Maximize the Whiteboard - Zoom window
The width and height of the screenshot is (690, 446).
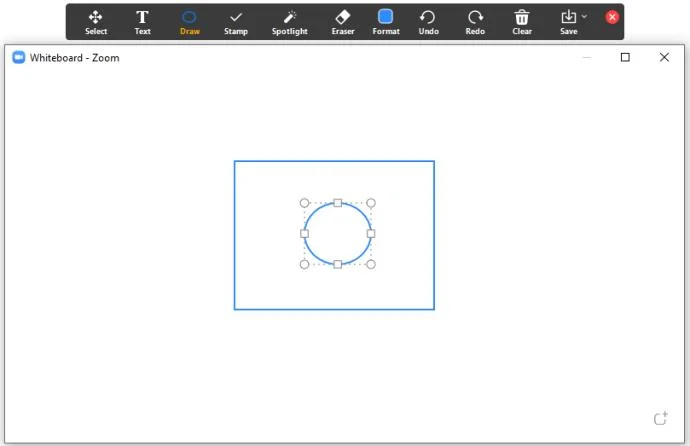click(625, 57)
